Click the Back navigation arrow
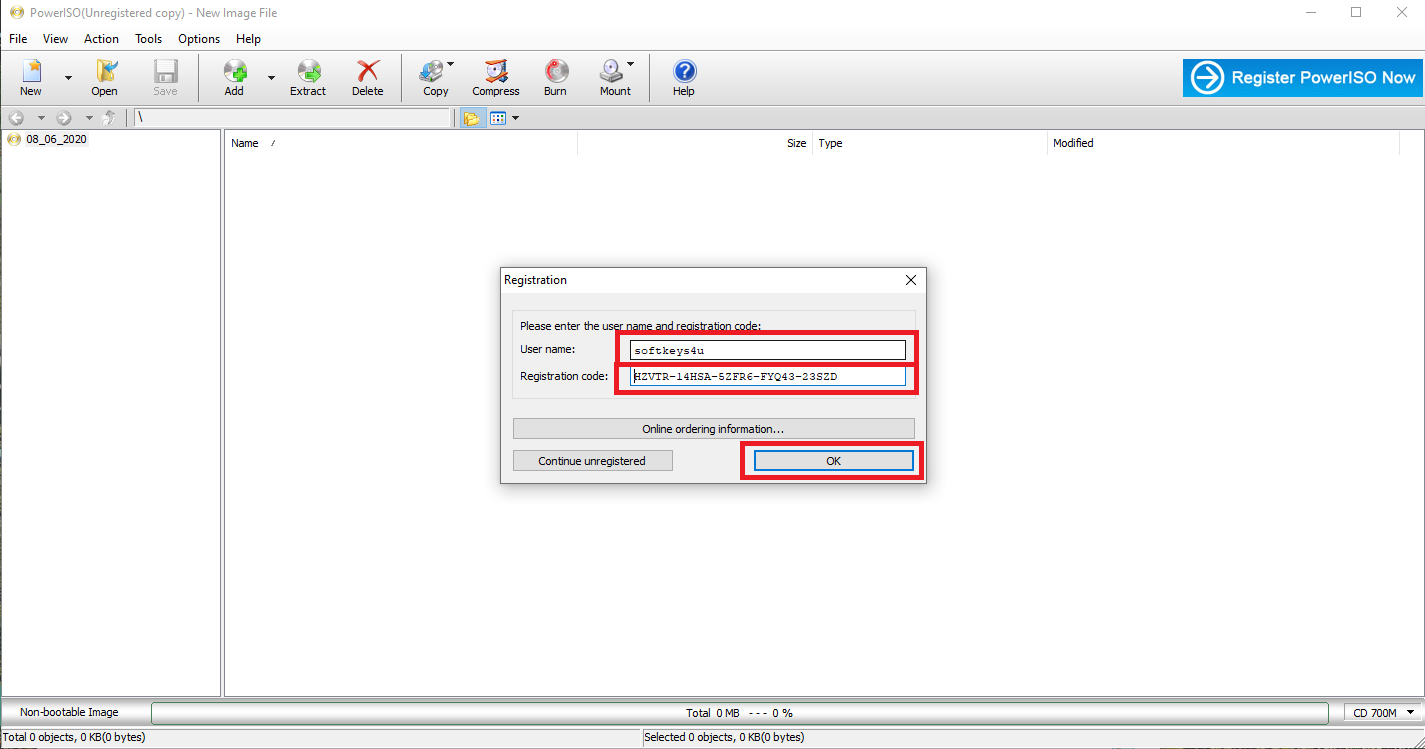 [16, 118]
